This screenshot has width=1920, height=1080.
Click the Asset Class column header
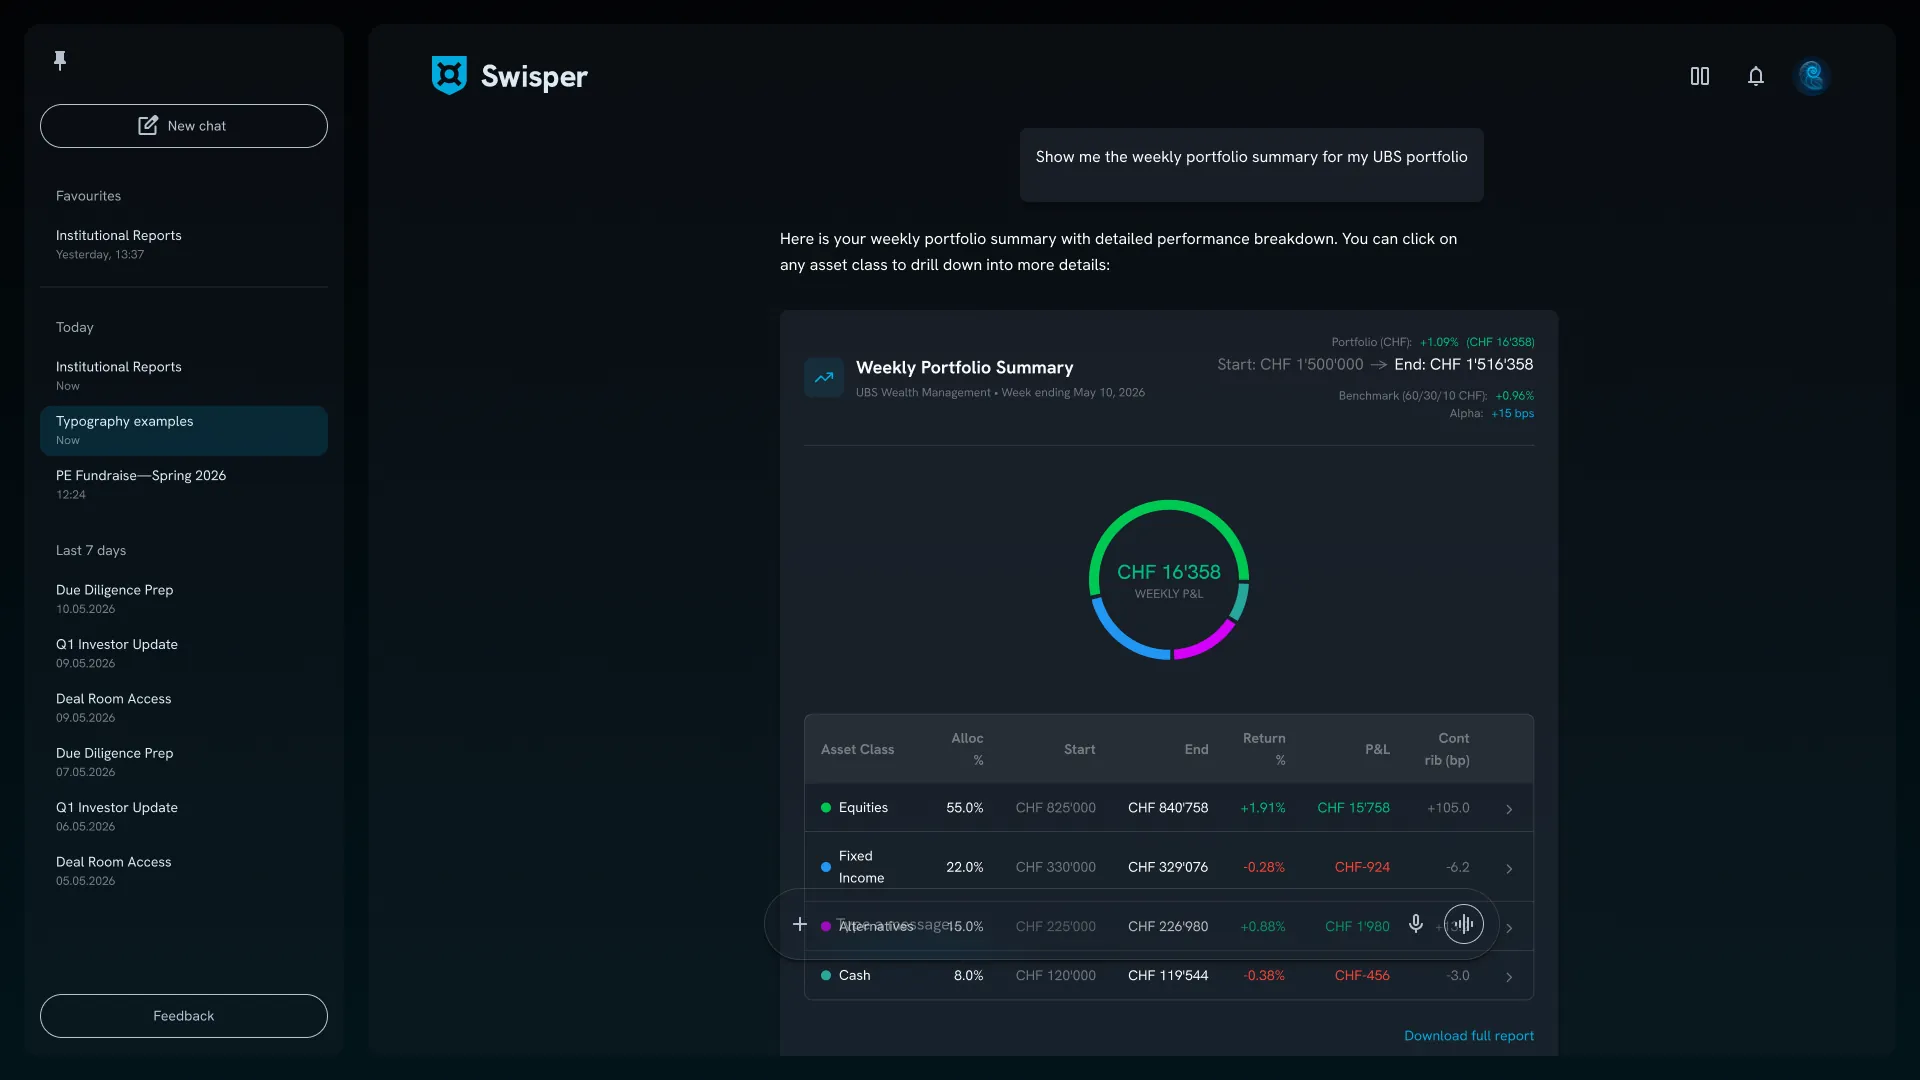click(858, 750)
